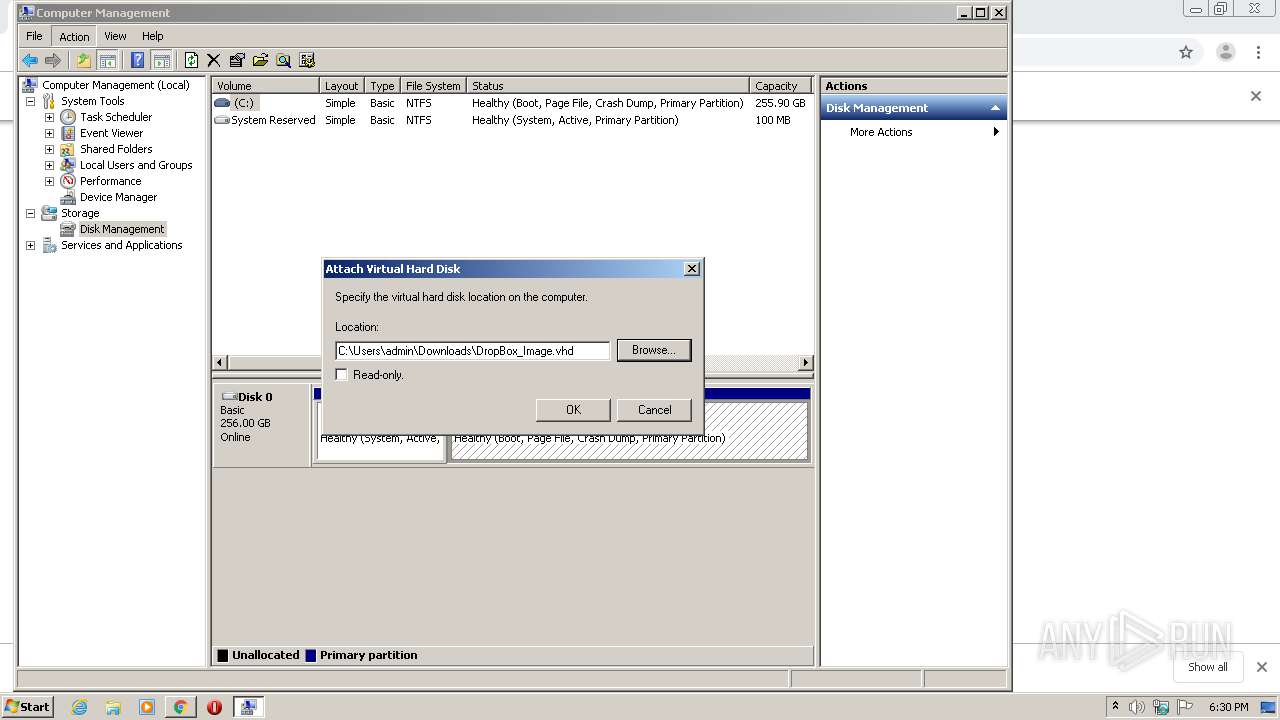Click Chrome profile avatar icon
This screenshot has width=1280, height=720.
[1226, 52]
